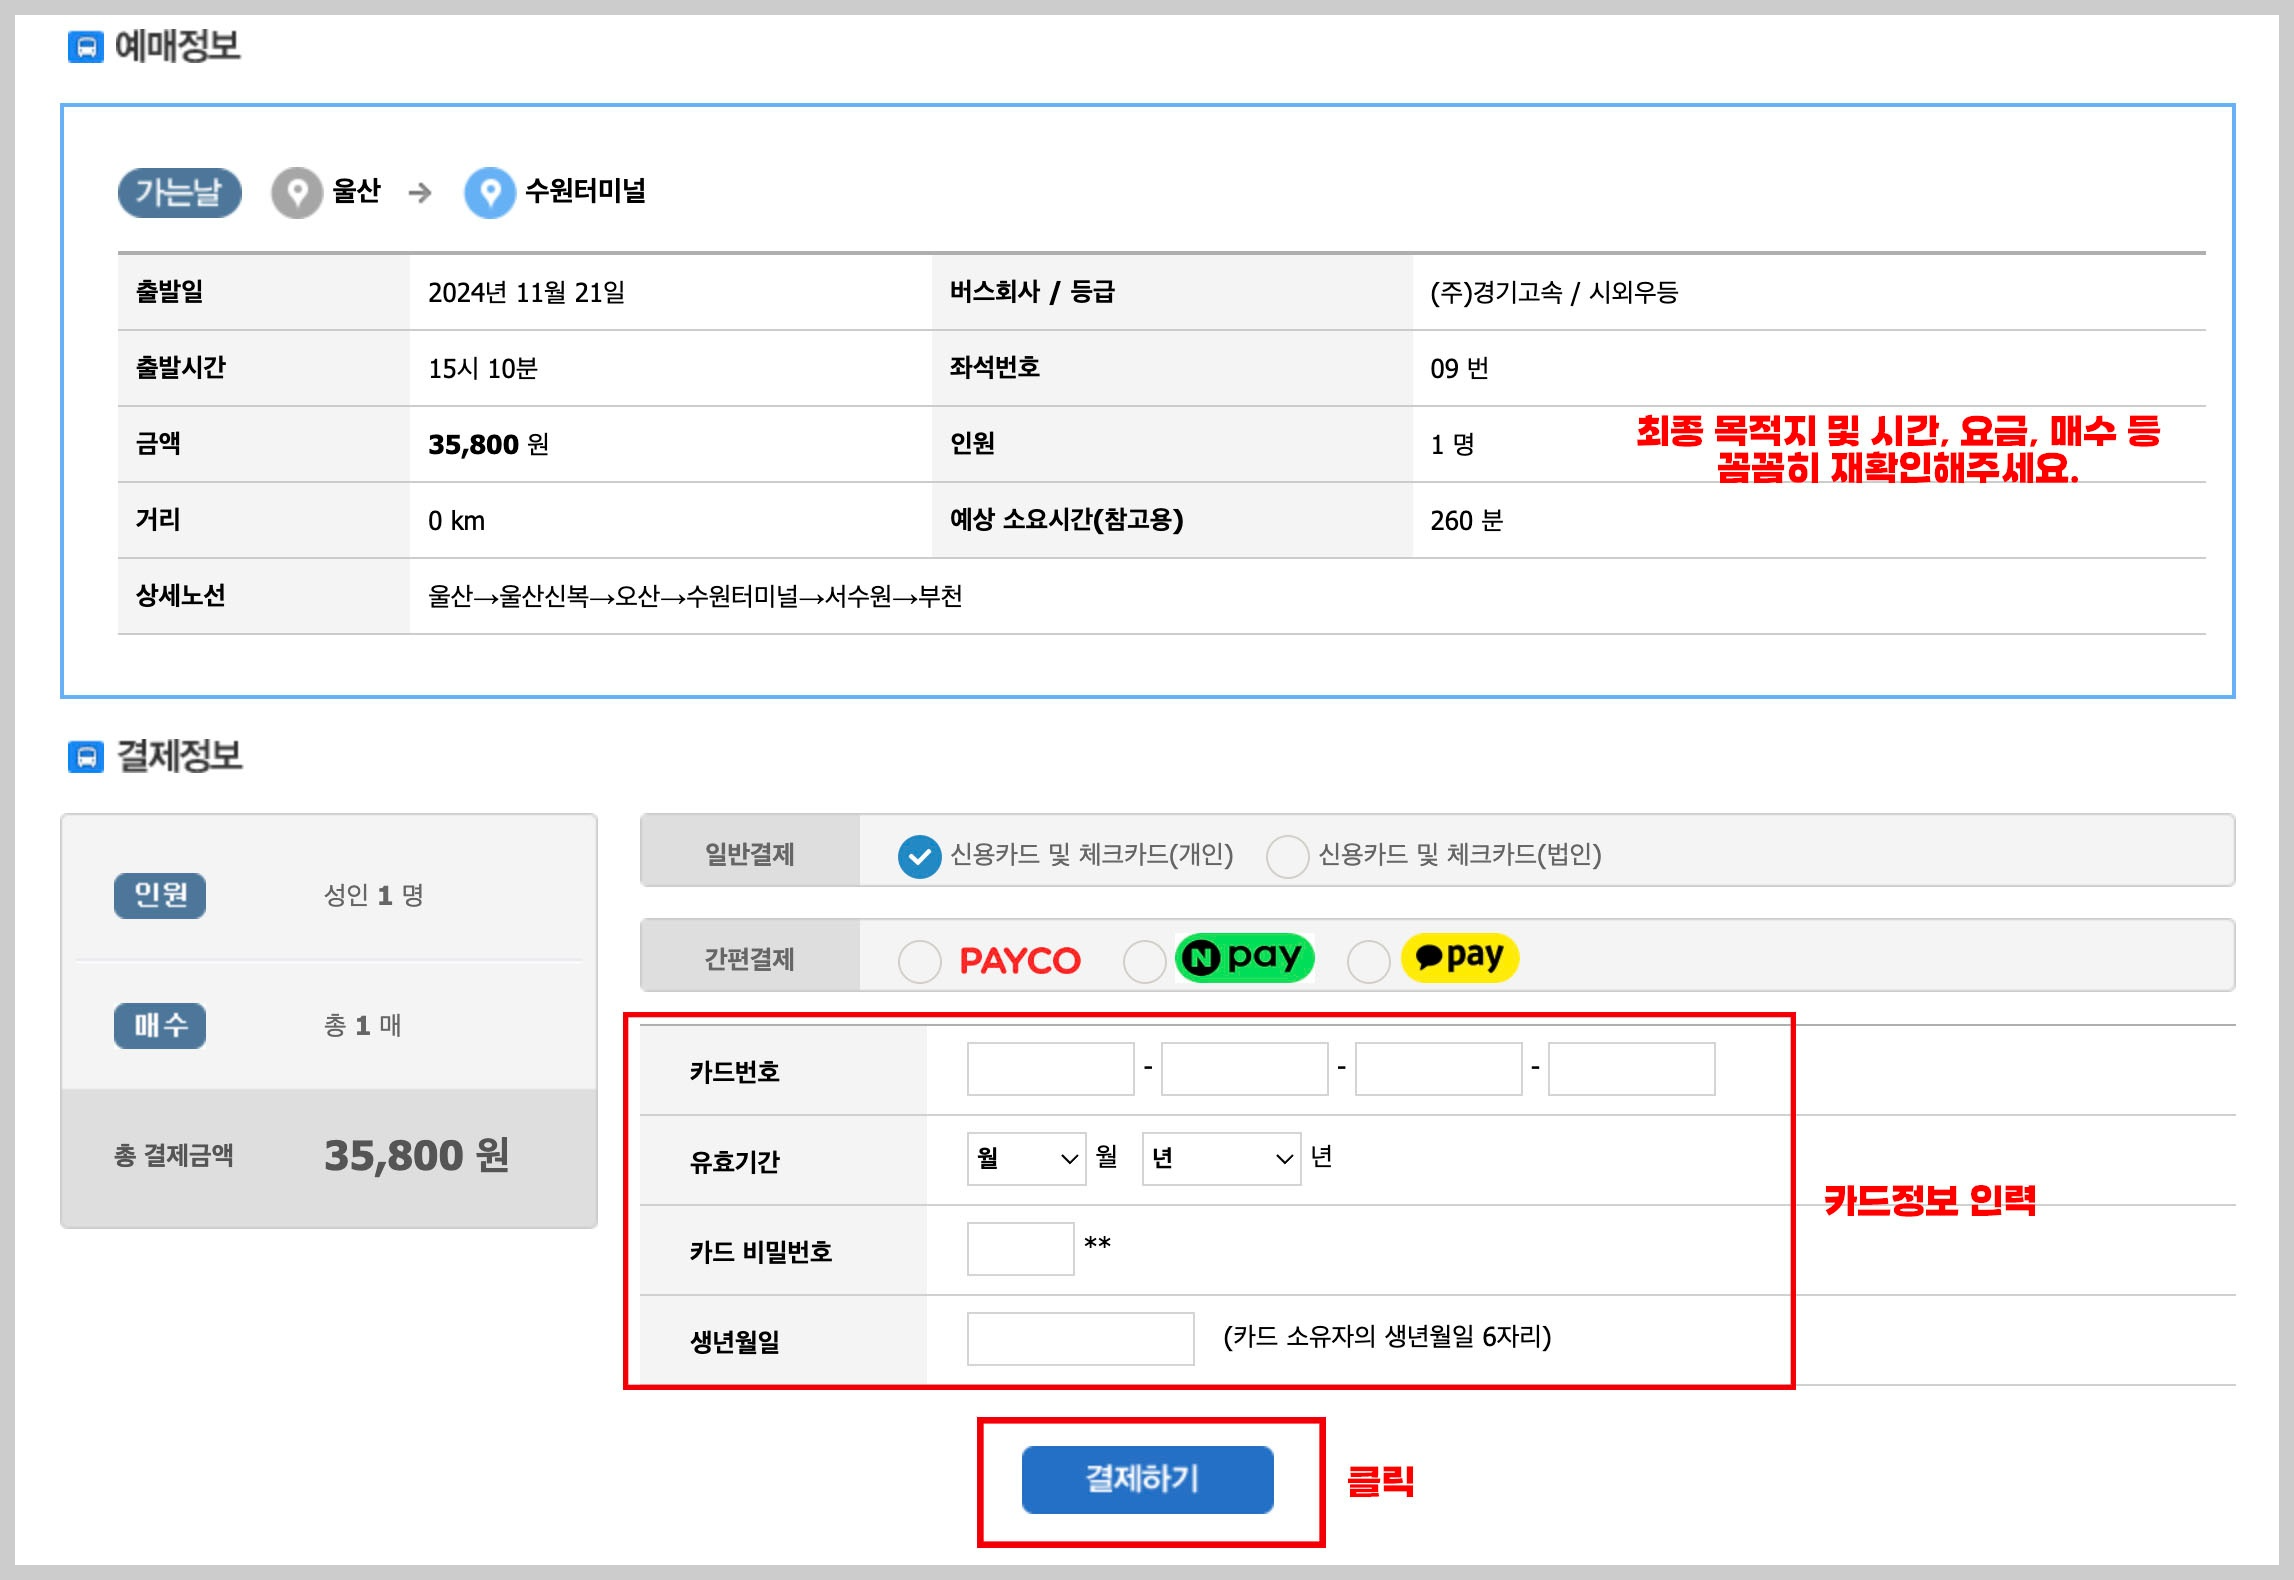Click the location pin icon beside 울산
2294x1580 pixels.
295,190
